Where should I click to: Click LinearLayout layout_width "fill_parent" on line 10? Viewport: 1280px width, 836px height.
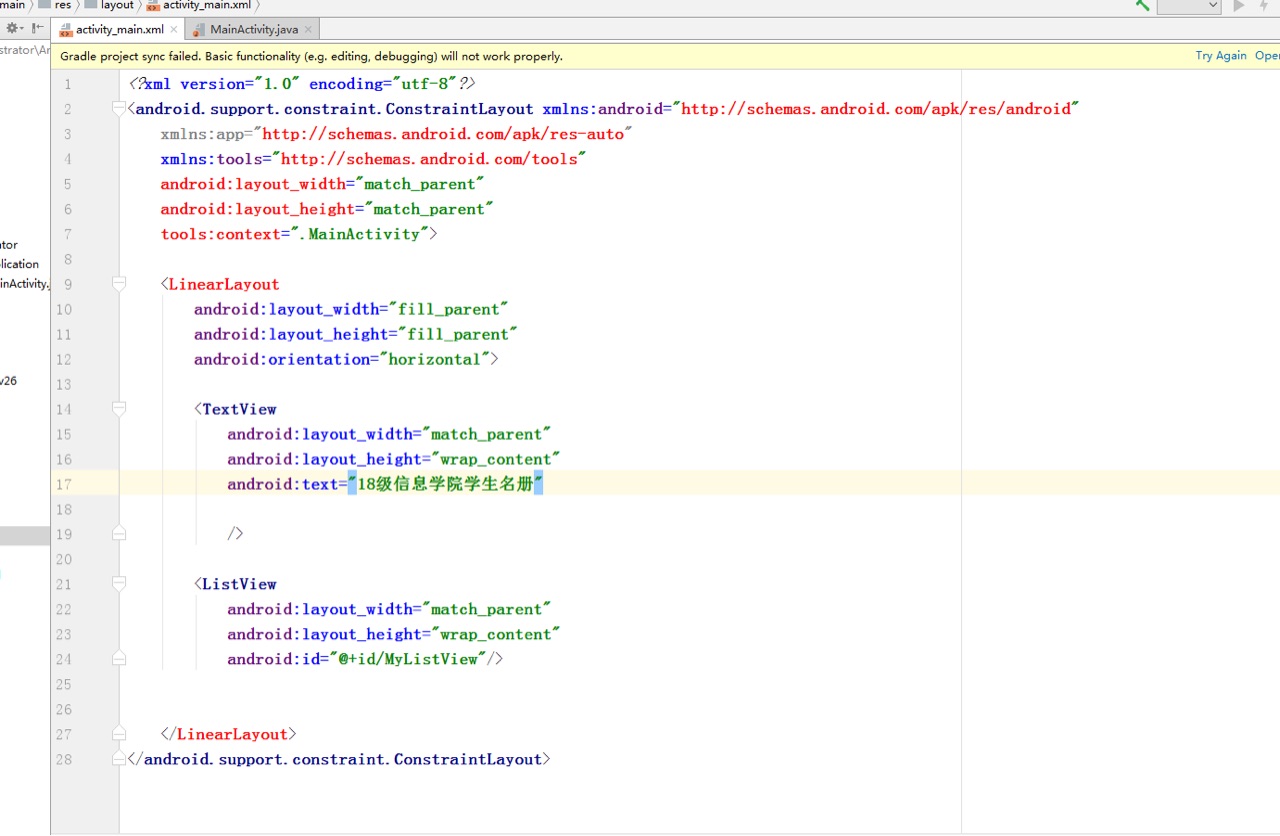click(x=449, y=309)
